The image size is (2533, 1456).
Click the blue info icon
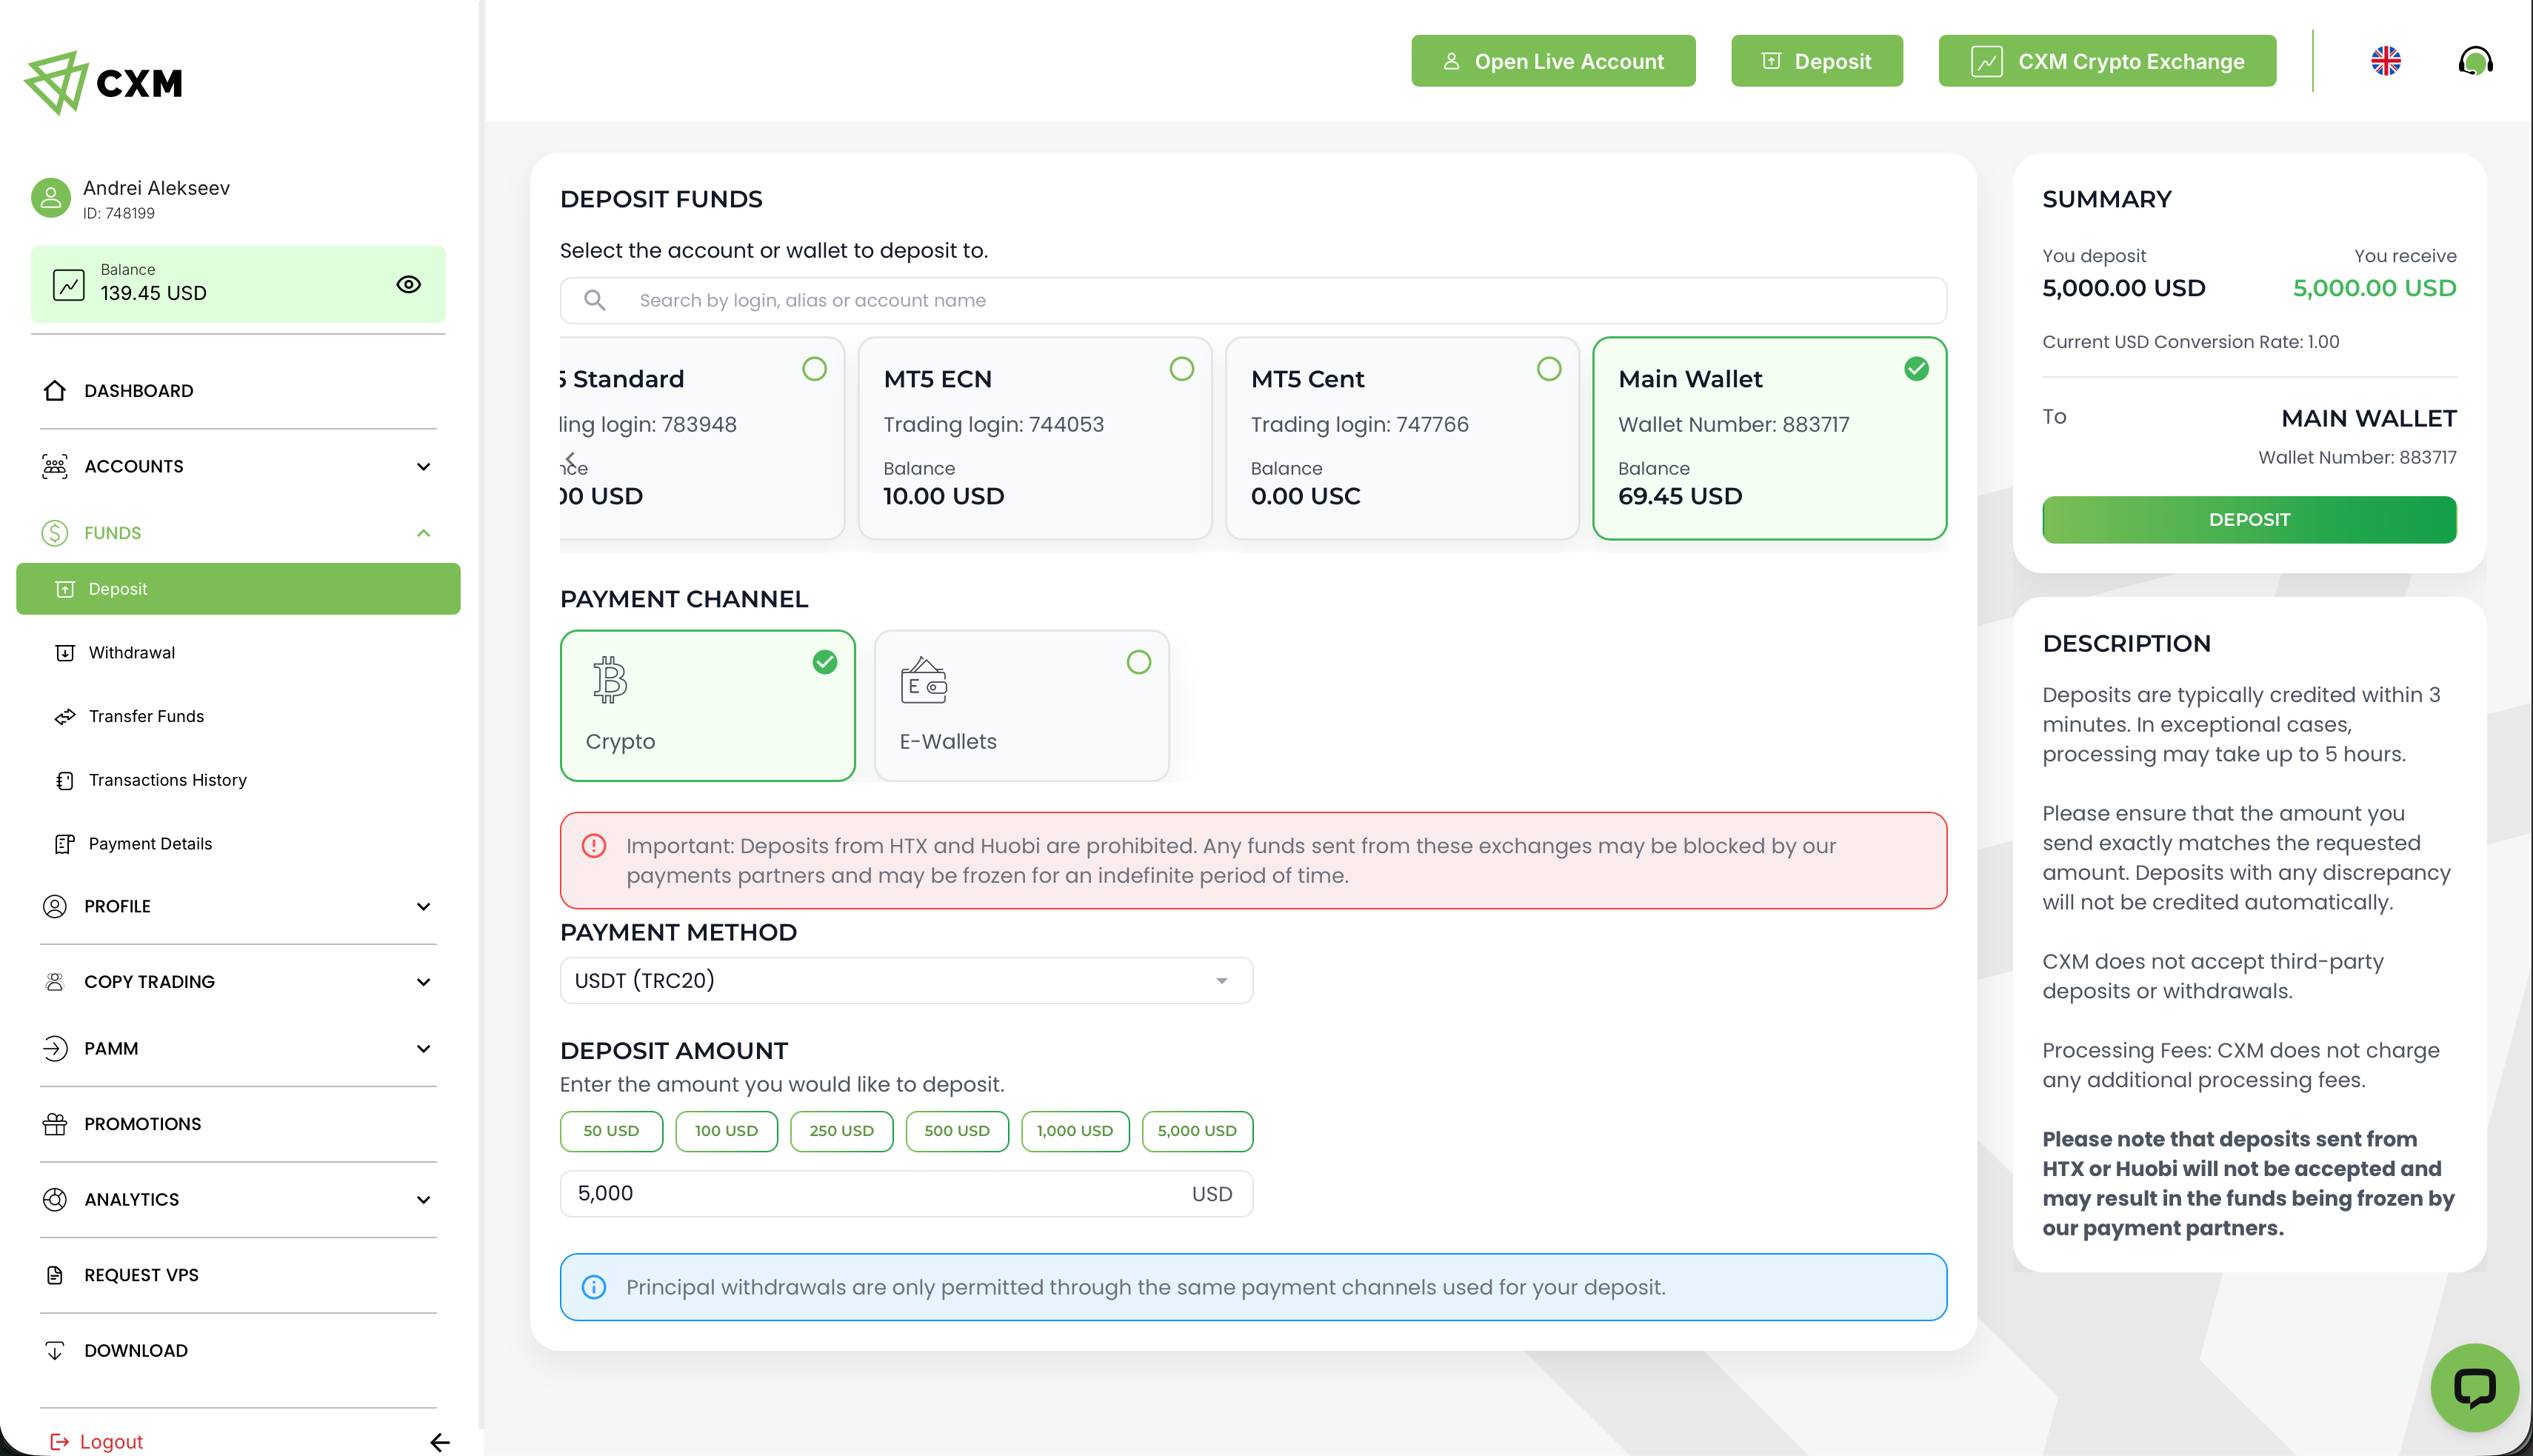pyautogui.click(x=594, y=1287)
